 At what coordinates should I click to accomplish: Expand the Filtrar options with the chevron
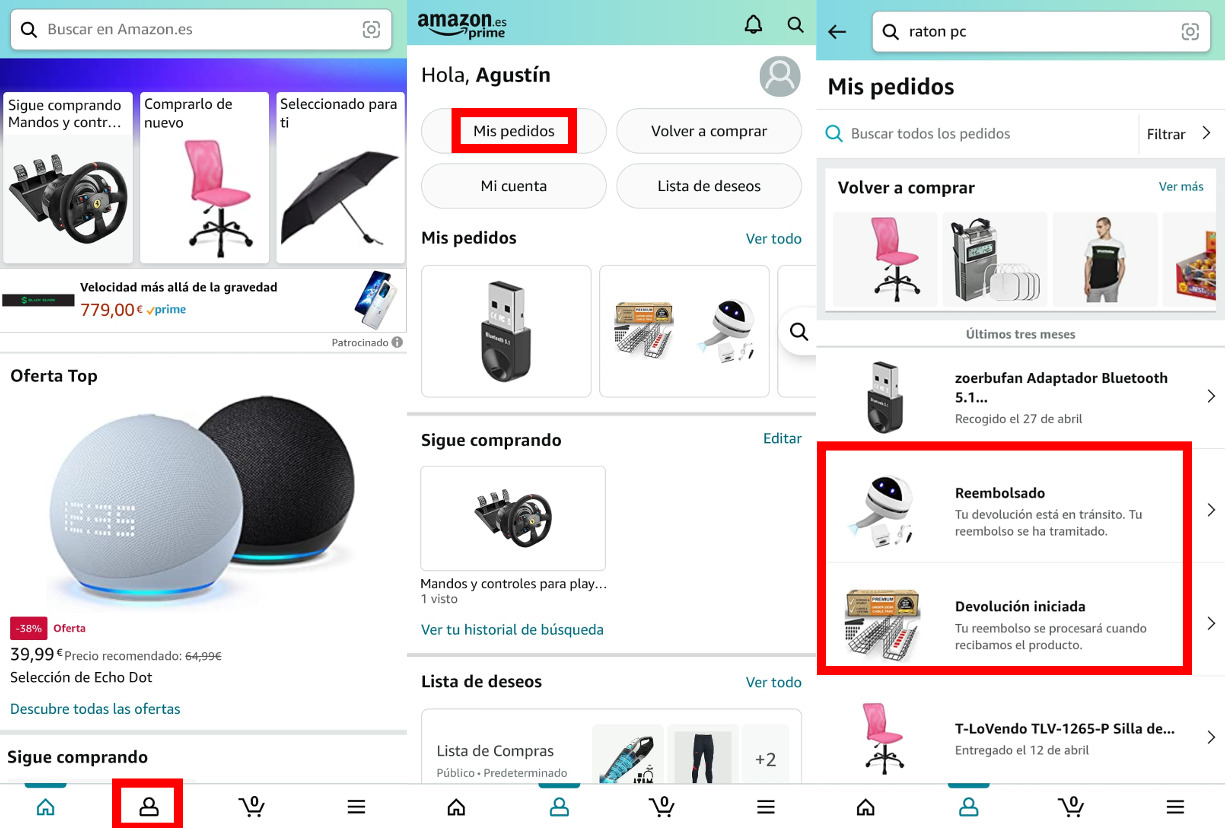pos(1206,133)
